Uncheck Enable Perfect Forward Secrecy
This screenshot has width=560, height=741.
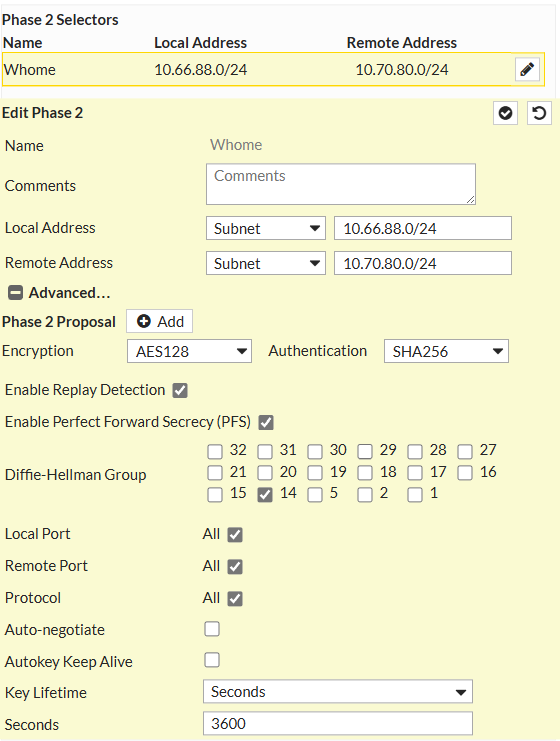pyautogui.click(x=266, y=422)
